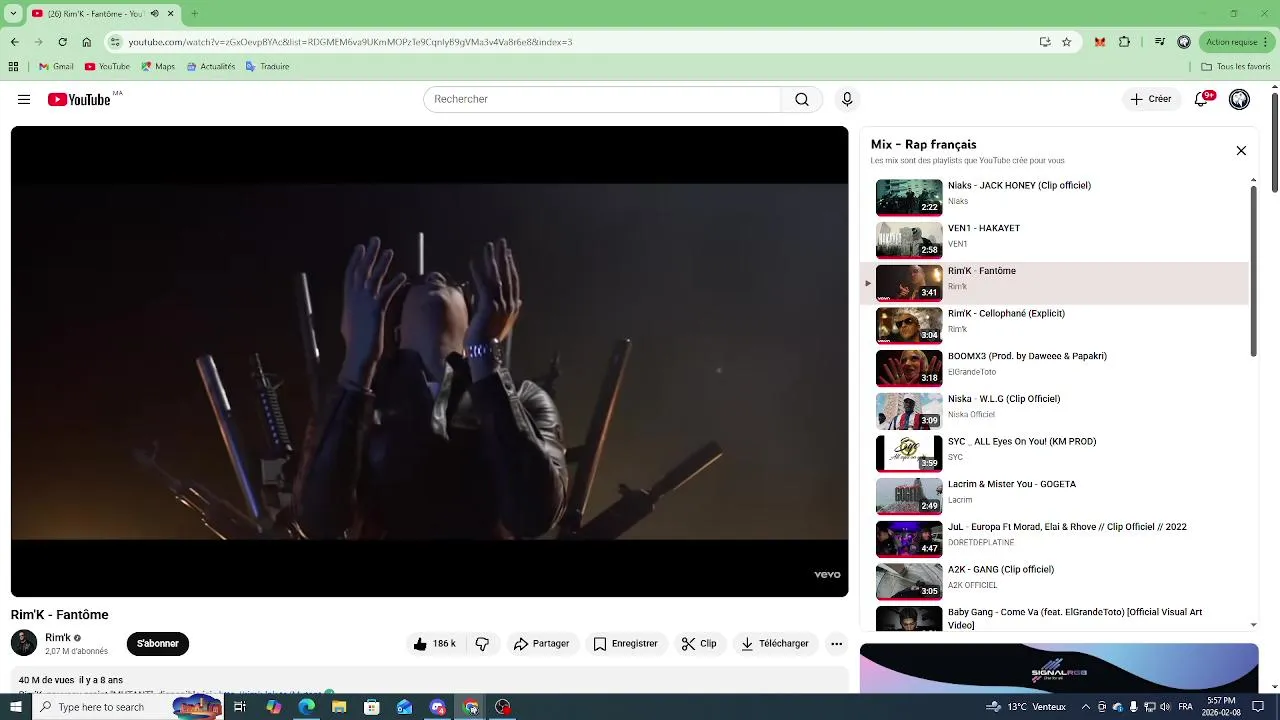The height and width of the screenshot is (720, 1280).
Task: Click the Clip scissors button
Action: coord(699,644)
